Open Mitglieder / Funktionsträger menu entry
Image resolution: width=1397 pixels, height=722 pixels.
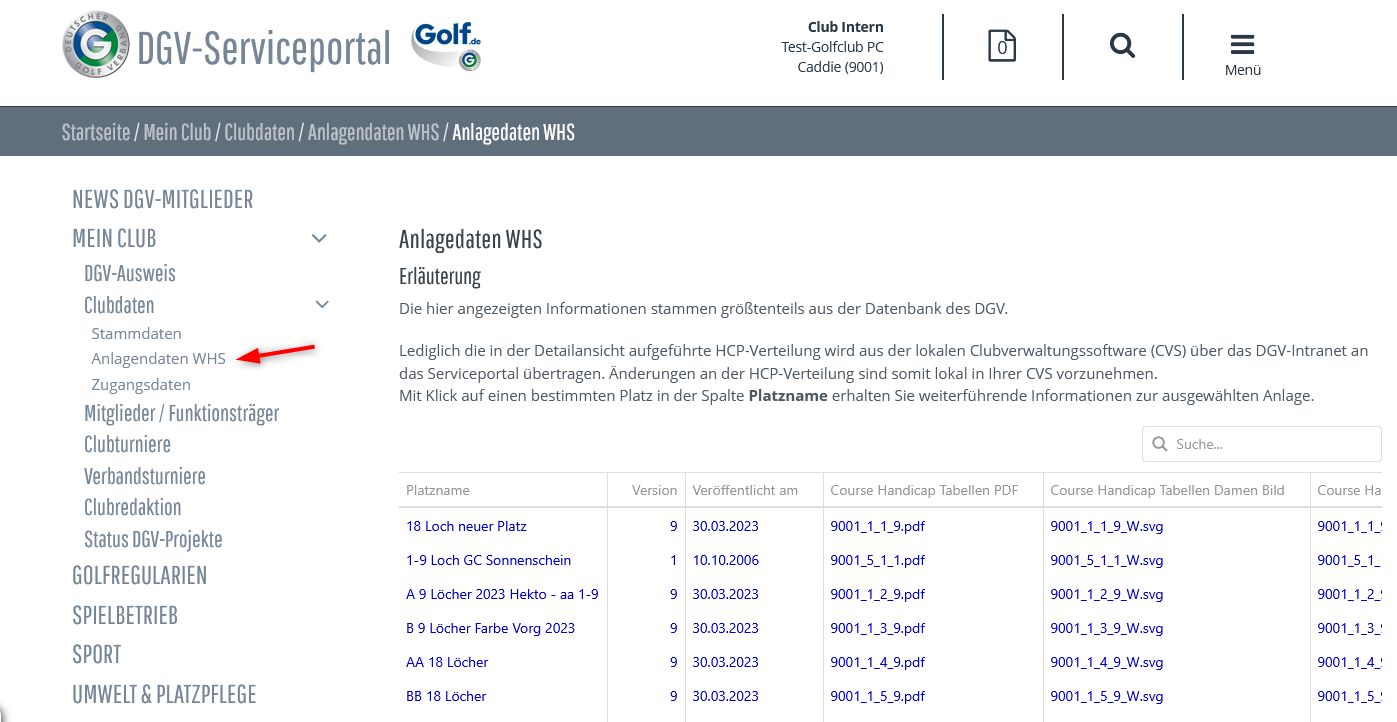point(181,413)
